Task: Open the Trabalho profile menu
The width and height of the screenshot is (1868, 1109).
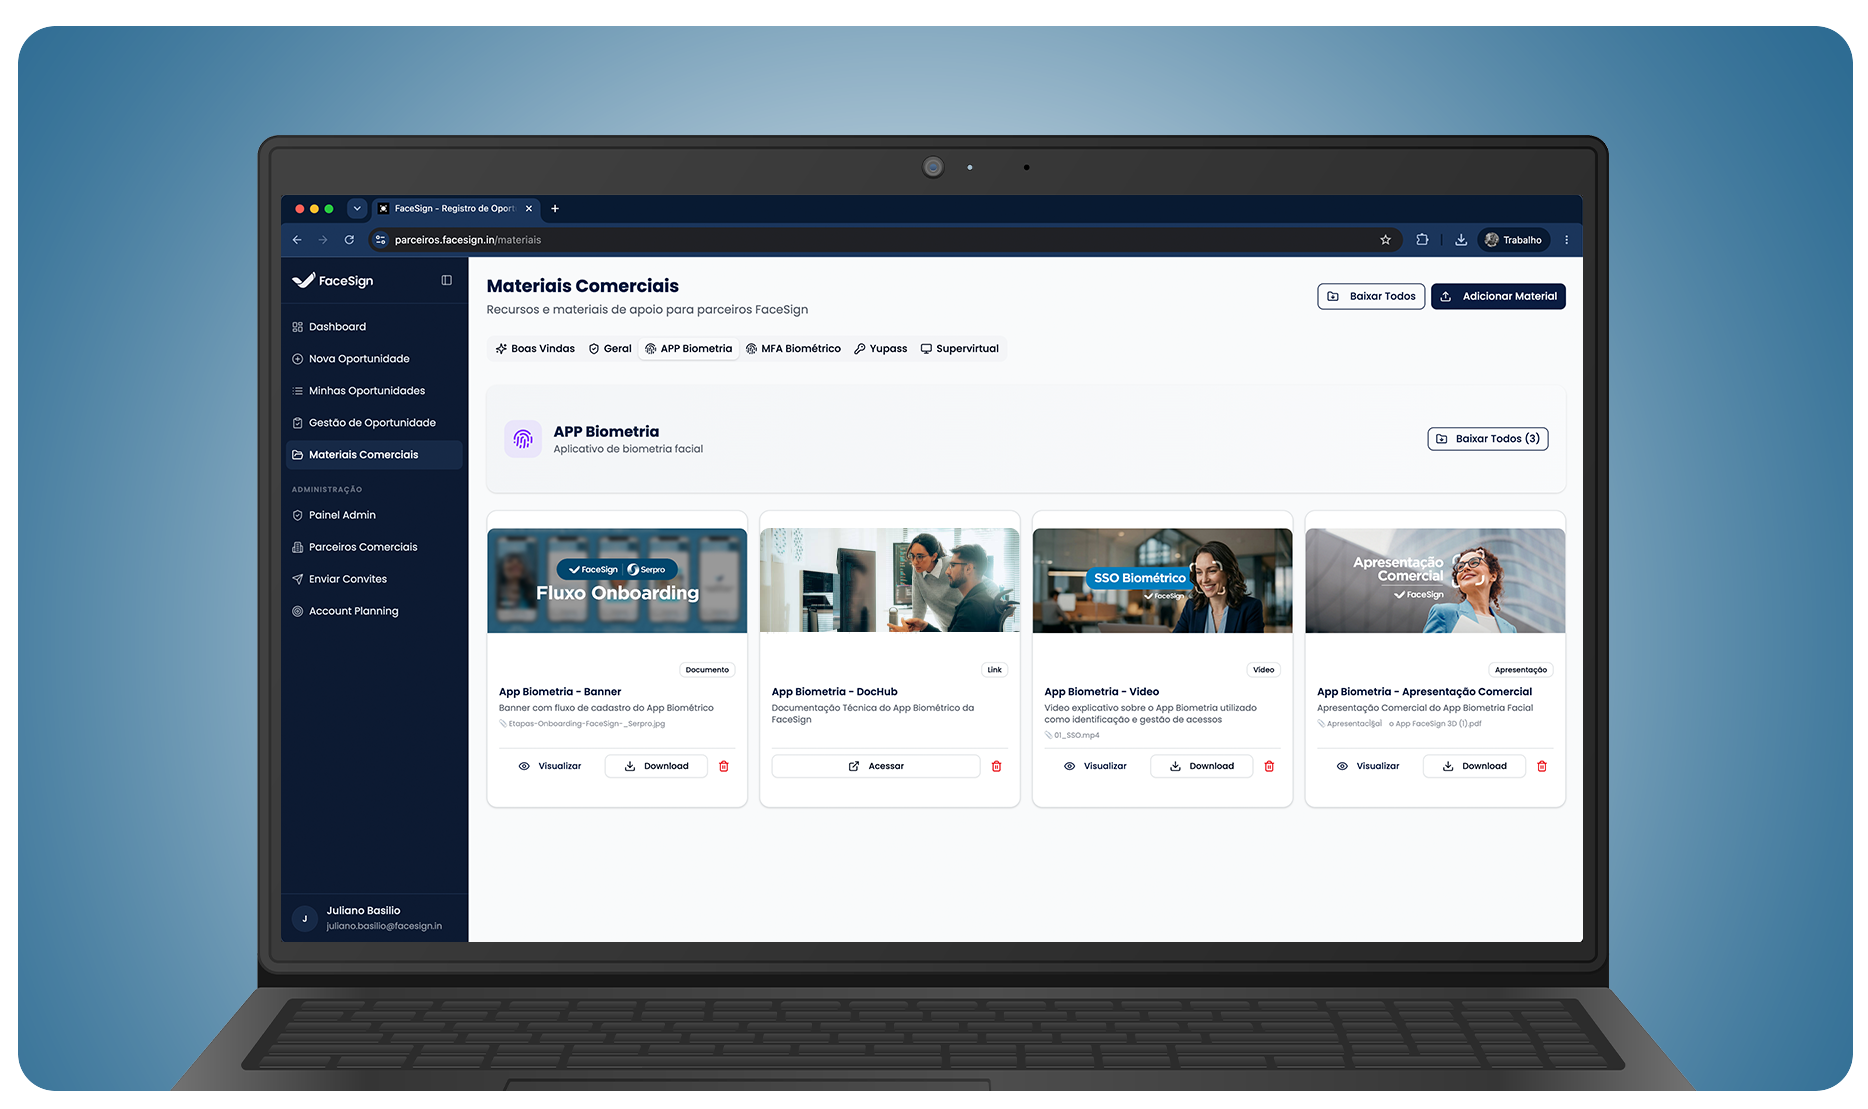Action: (x=1513, y=240)
